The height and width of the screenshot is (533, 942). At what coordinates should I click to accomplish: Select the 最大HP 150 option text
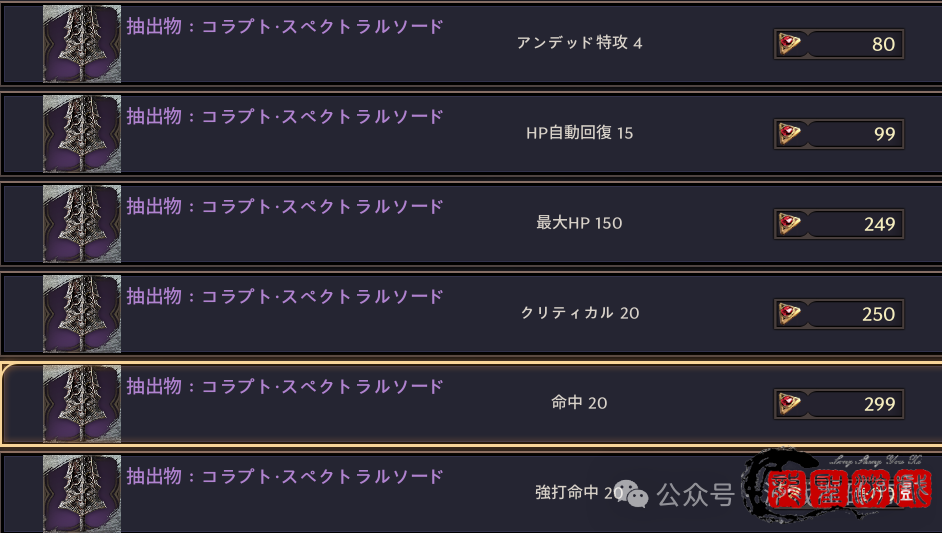click(x=579, y=224)
